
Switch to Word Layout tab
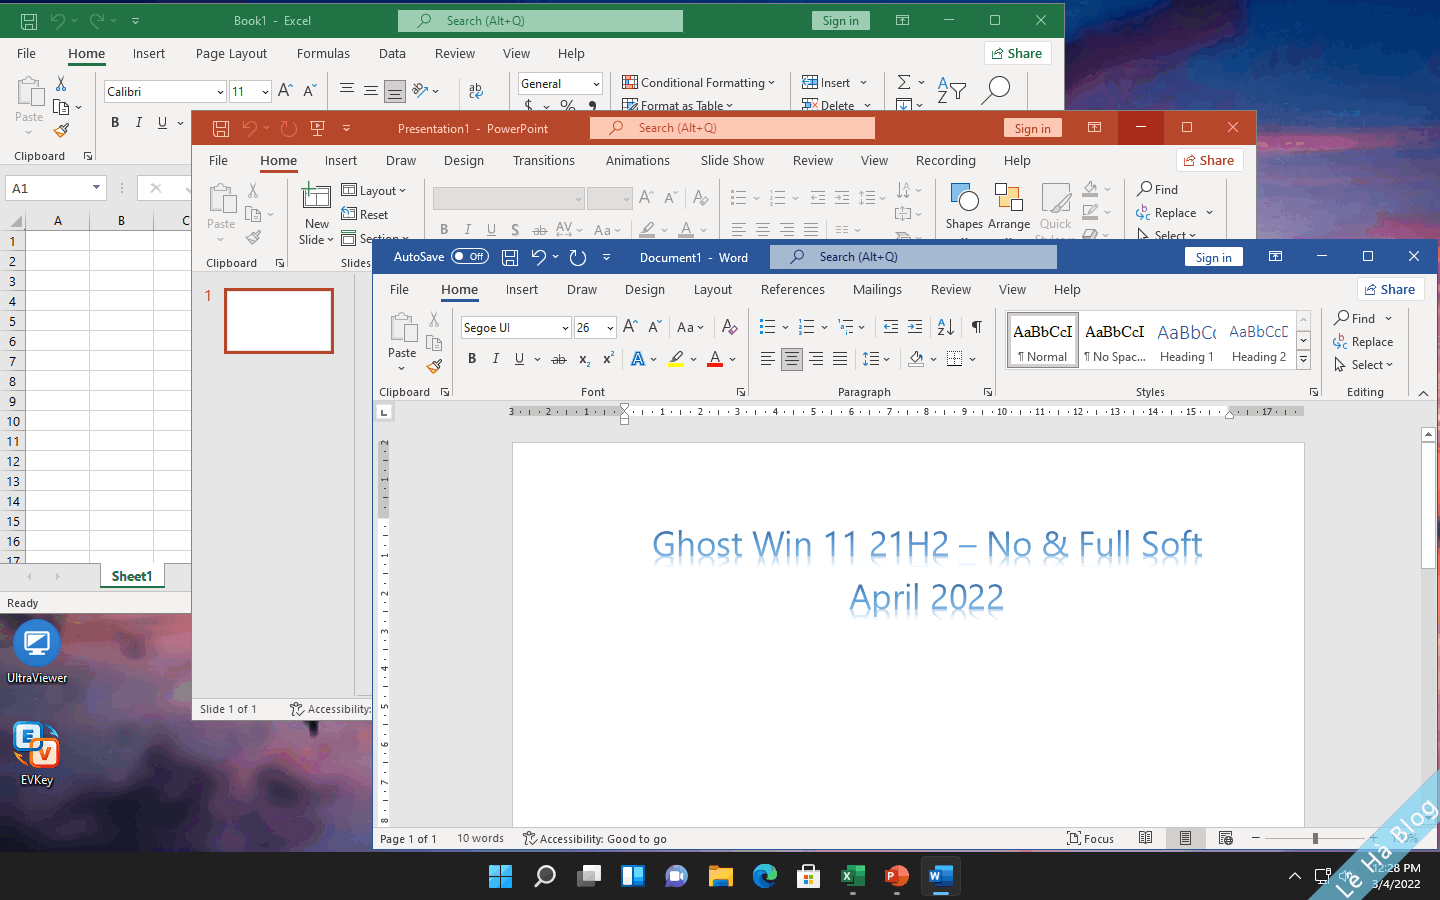coord(713,289)
